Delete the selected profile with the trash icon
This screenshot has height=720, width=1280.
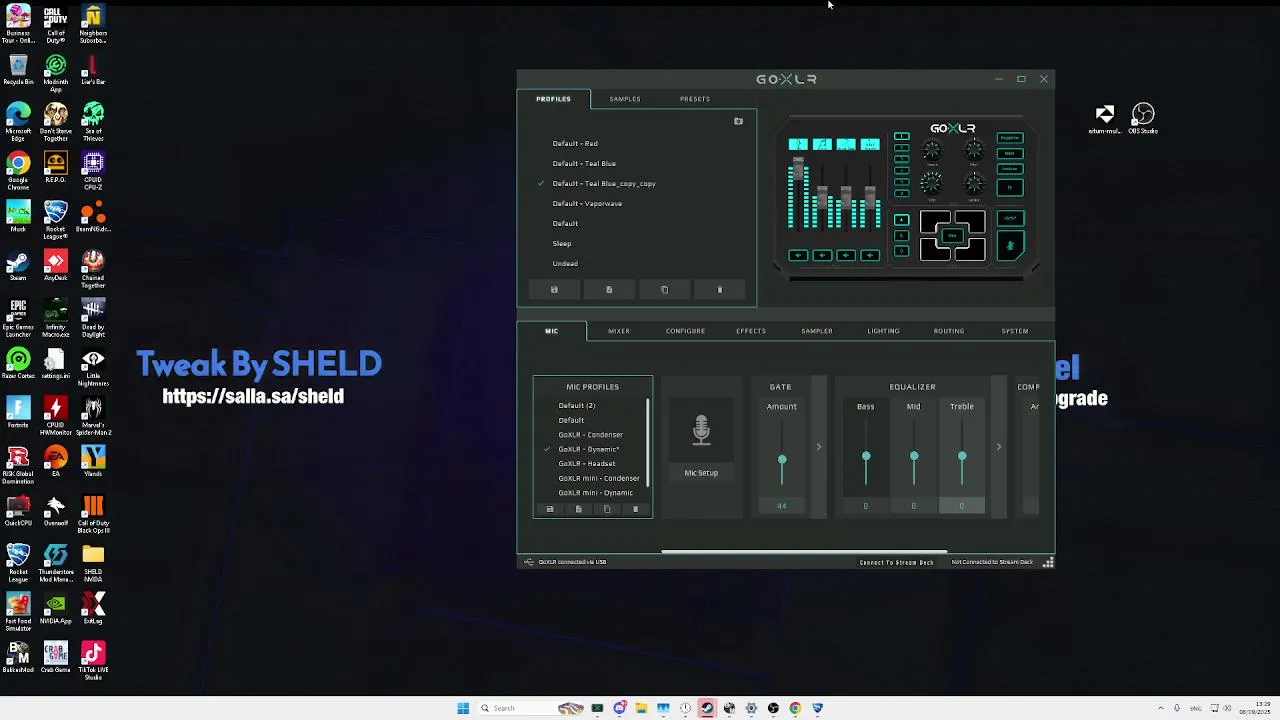pos(720,290)
